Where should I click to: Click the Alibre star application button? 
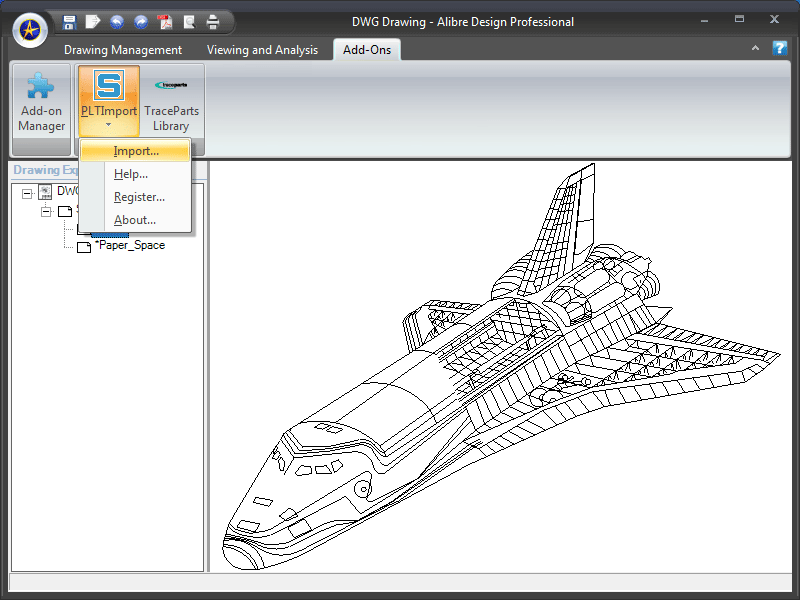click(x=30, y=30)
